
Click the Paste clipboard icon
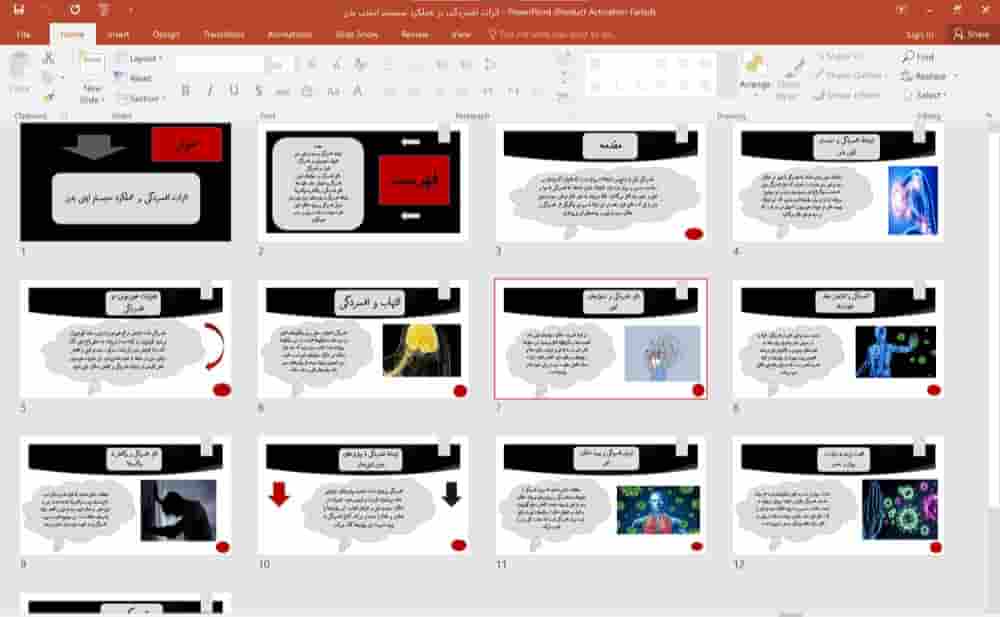coord(19,72)
